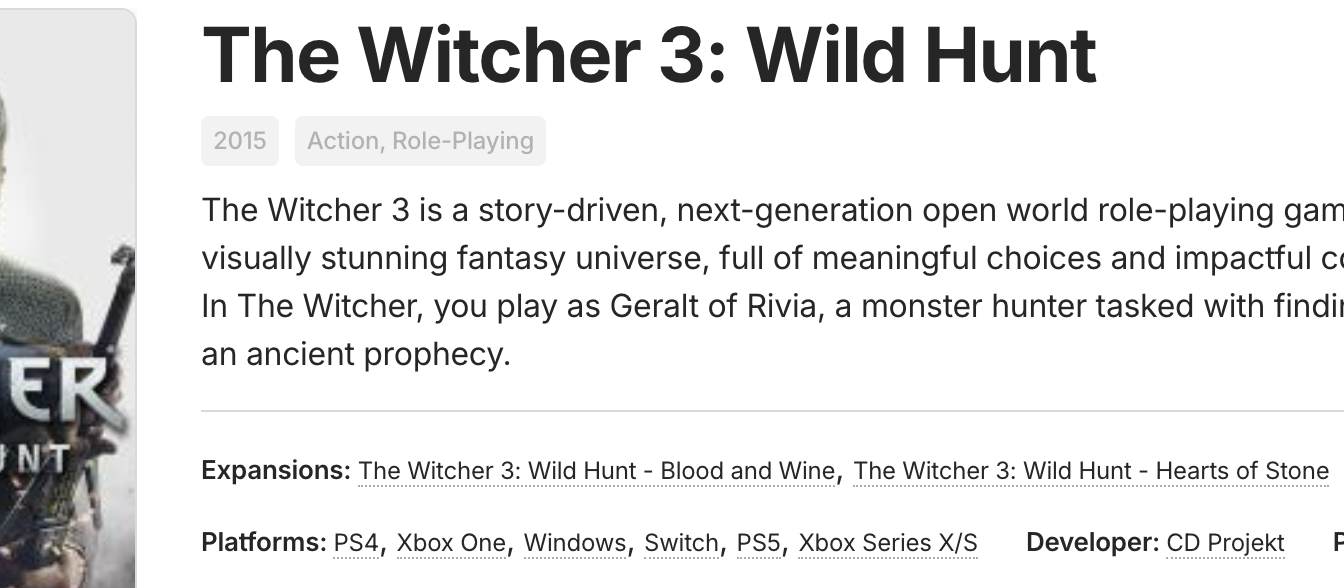
Task: Go to the Switch platform link
Action: point(681,543)
